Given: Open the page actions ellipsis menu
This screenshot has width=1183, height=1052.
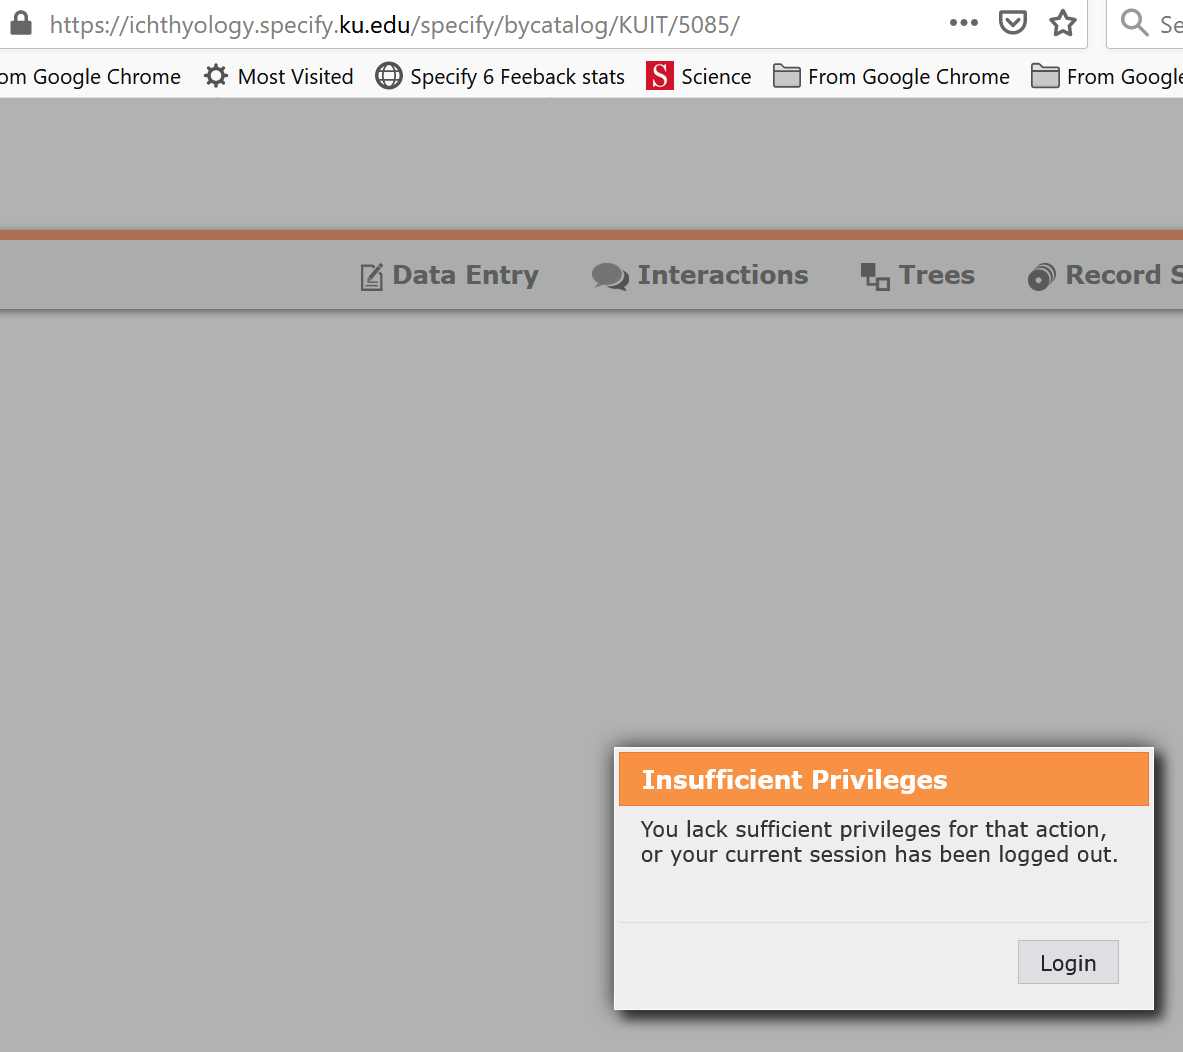Looking at the screenshot, I should coord(963,22).
